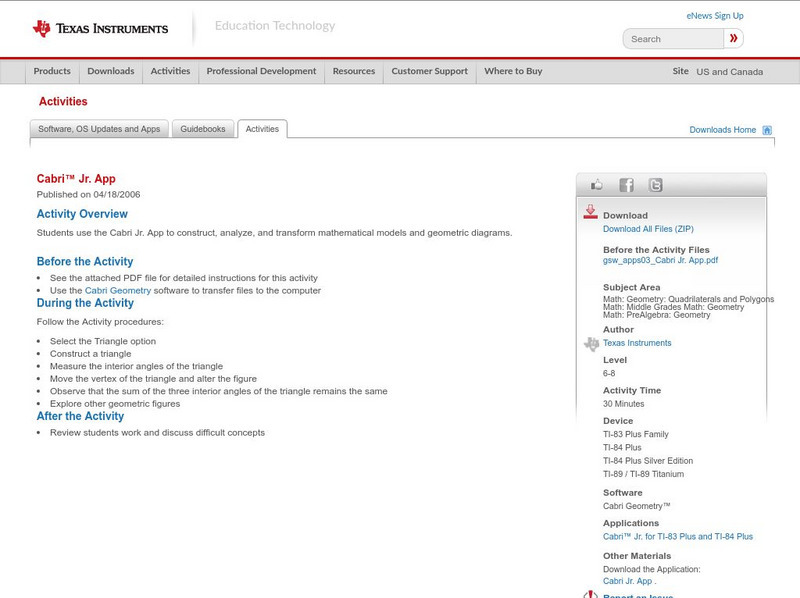The image size is (800, 598).
Task: Go to Where to Buy page
Action: point(513,71)
